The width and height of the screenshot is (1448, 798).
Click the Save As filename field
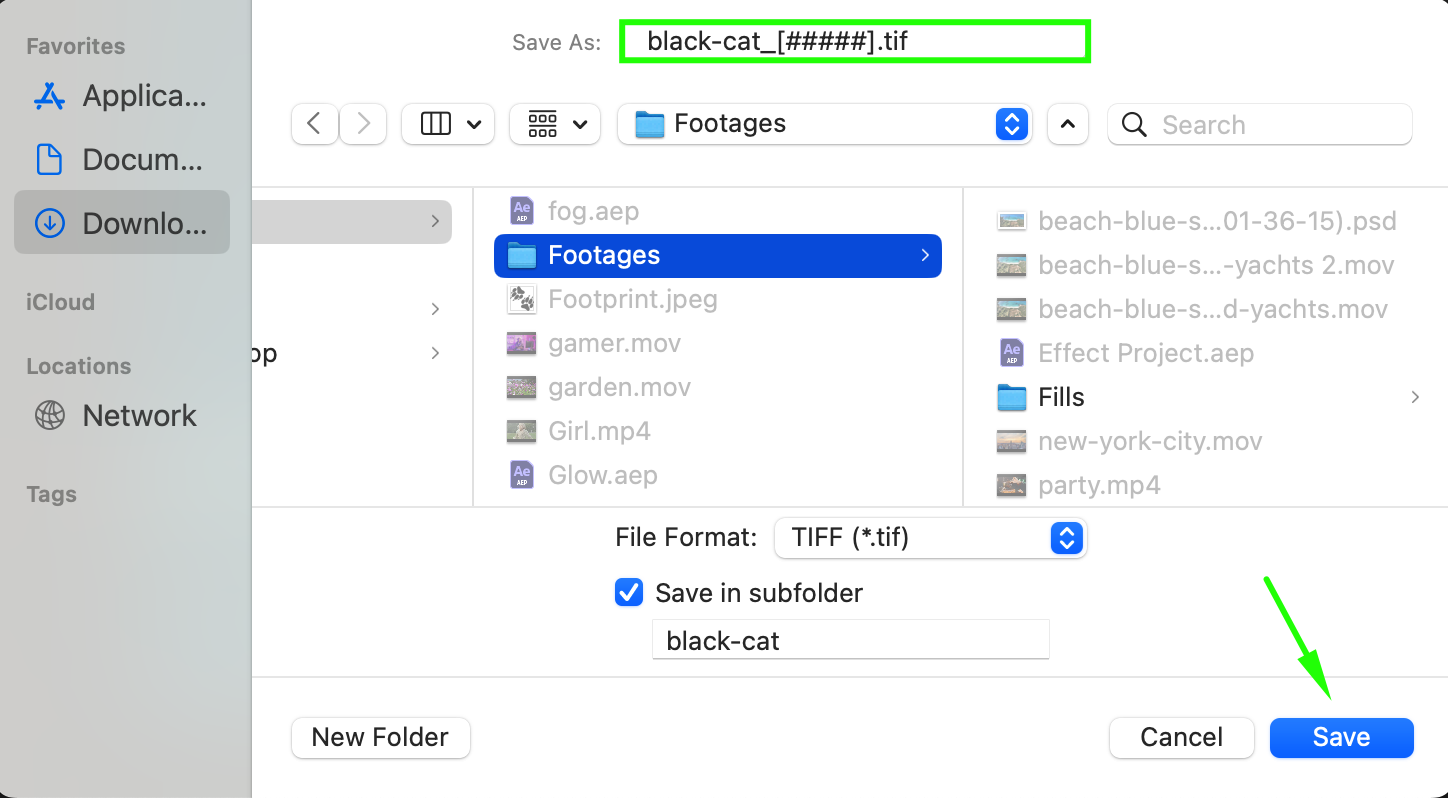tap(855, 42)
